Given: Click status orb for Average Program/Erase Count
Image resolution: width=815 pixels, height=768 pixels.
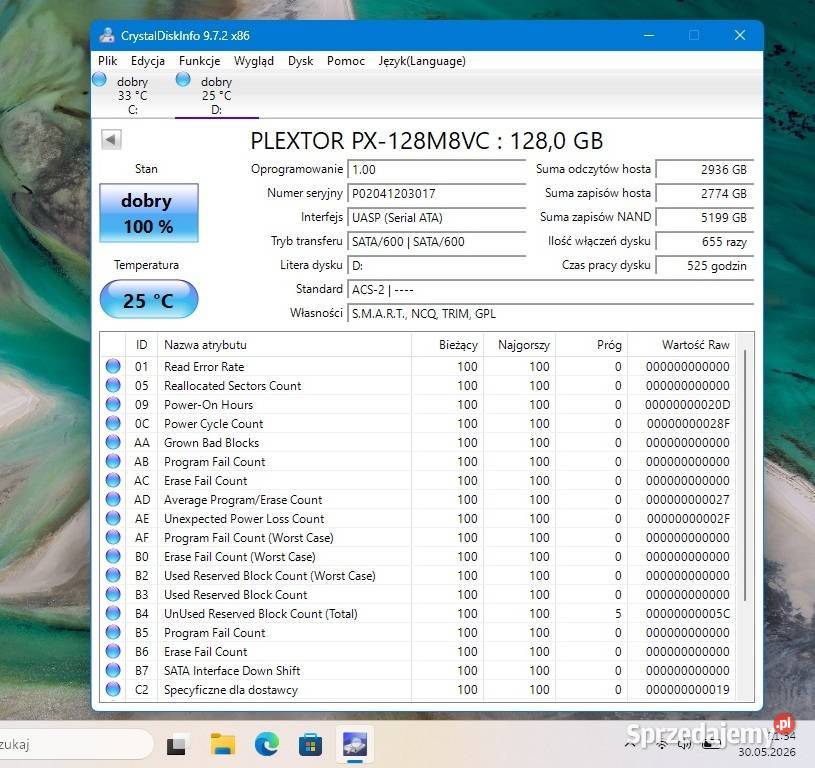Looking at the screenshot, I should (113, 499).
